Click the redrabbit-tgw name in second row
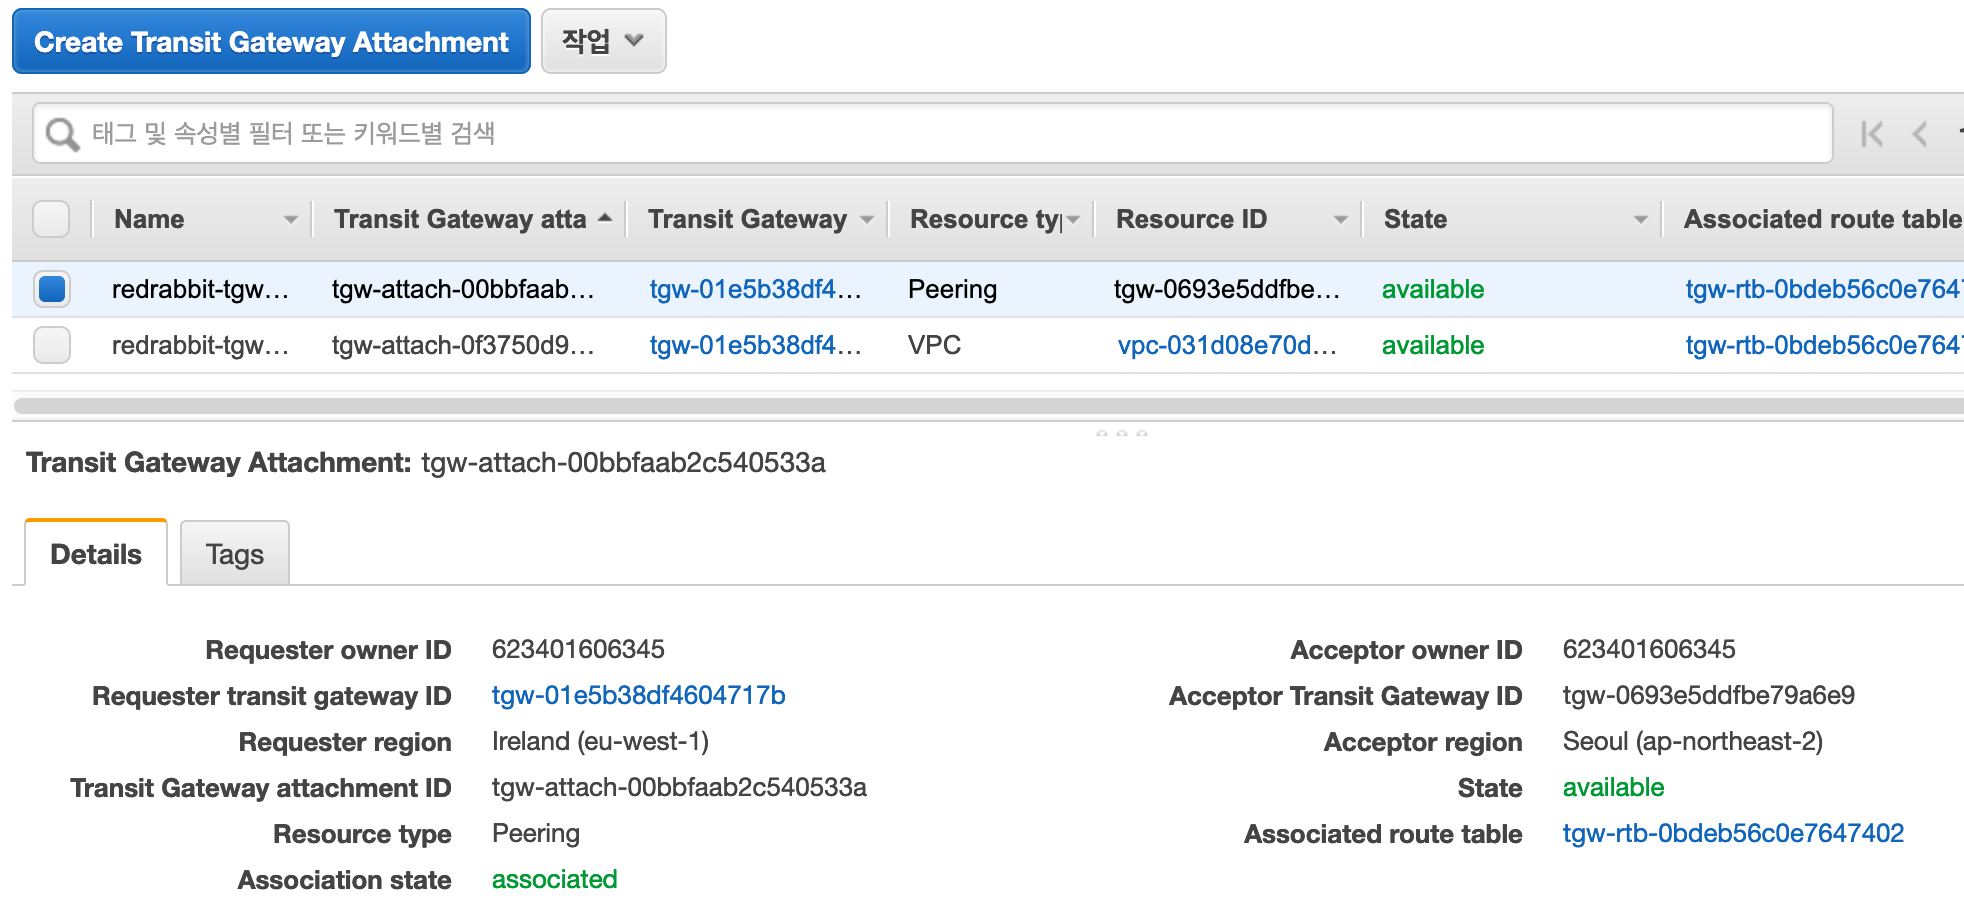The width and height of the screenshot is (1964, 918). [x=200, y=345]
